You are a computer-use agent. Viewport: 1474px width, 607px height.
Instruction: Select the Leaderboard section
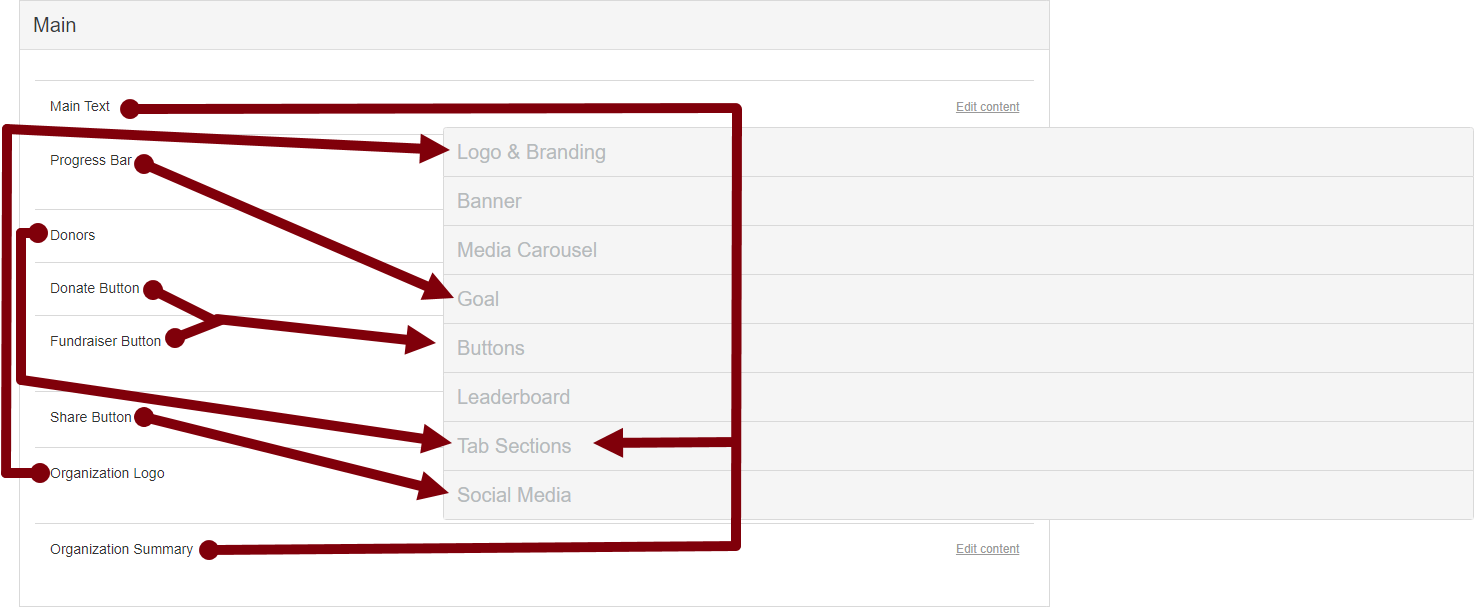pyautogui.click(x=958, y=397)
